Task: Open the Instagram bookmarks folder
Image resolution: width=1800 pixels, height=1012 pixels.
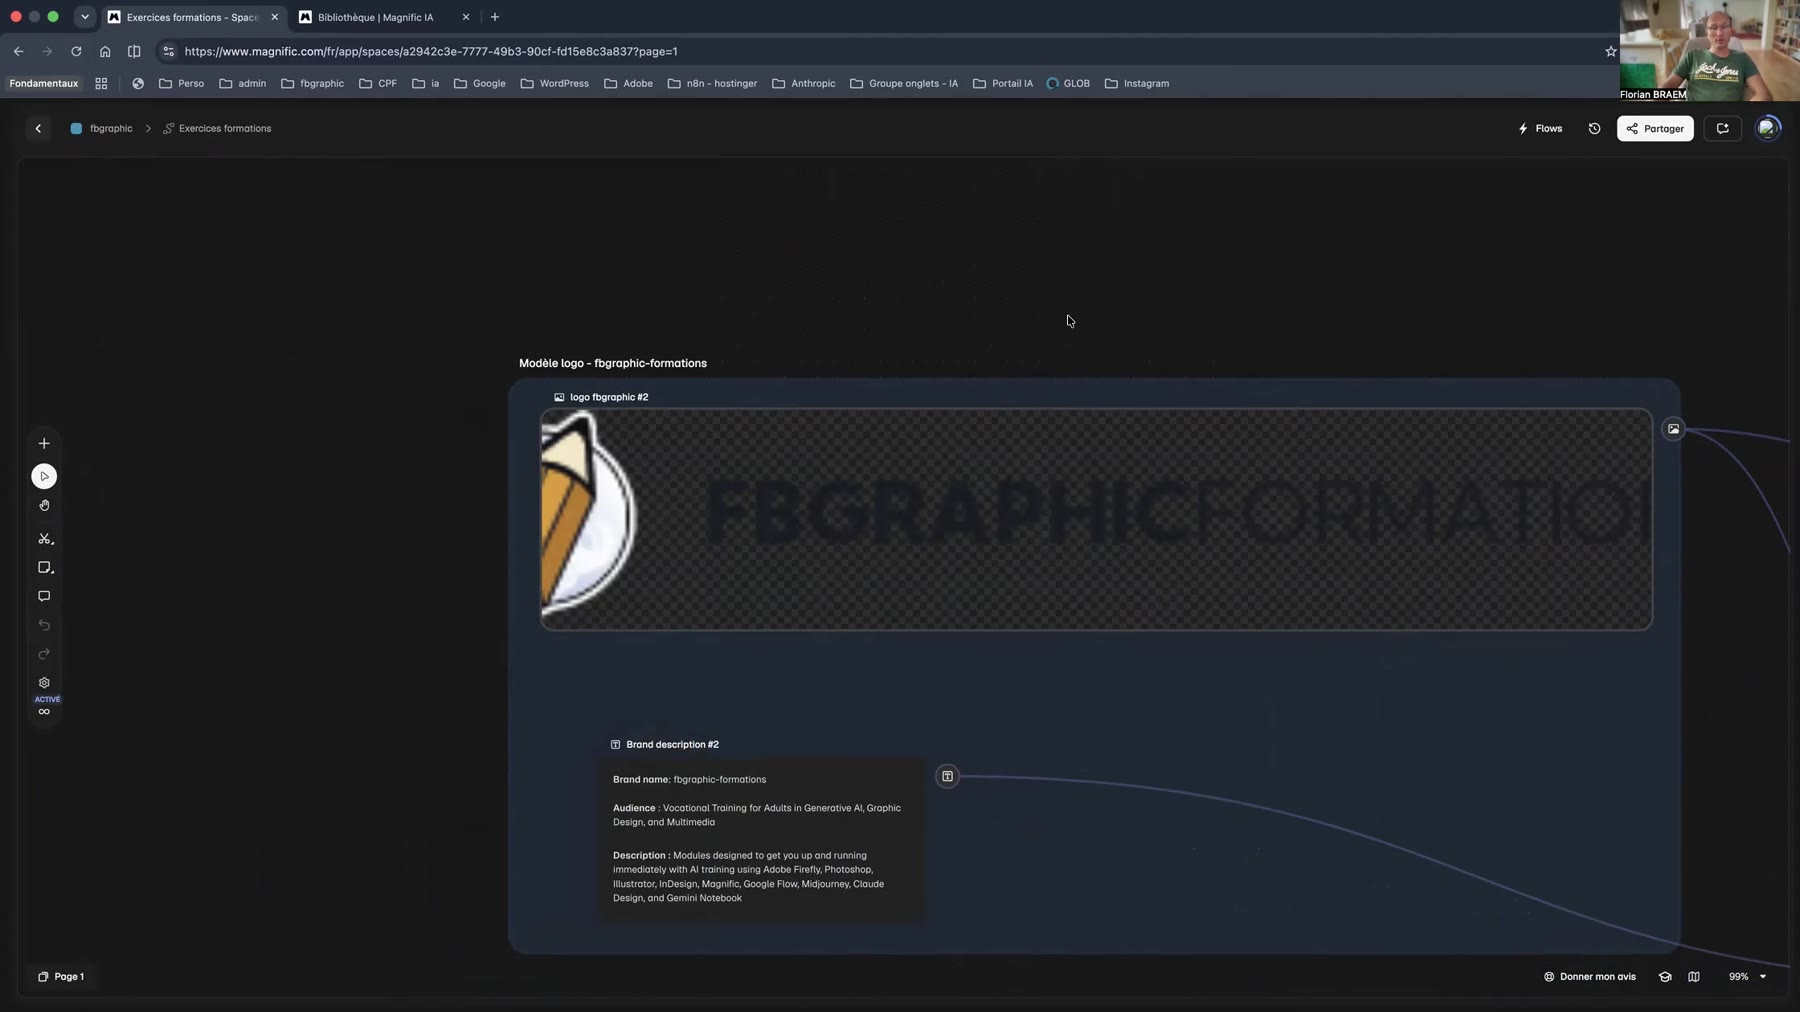Action: tap(1136, 83)
